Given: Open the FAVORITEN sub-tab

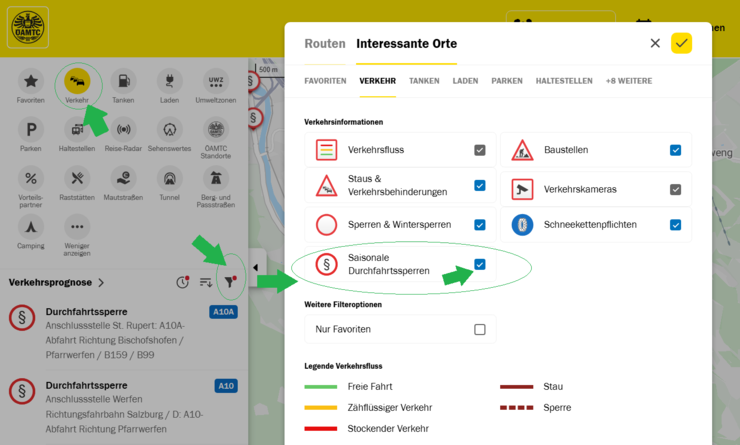Looking at the screenshot, I should click(x=325, y=81).
